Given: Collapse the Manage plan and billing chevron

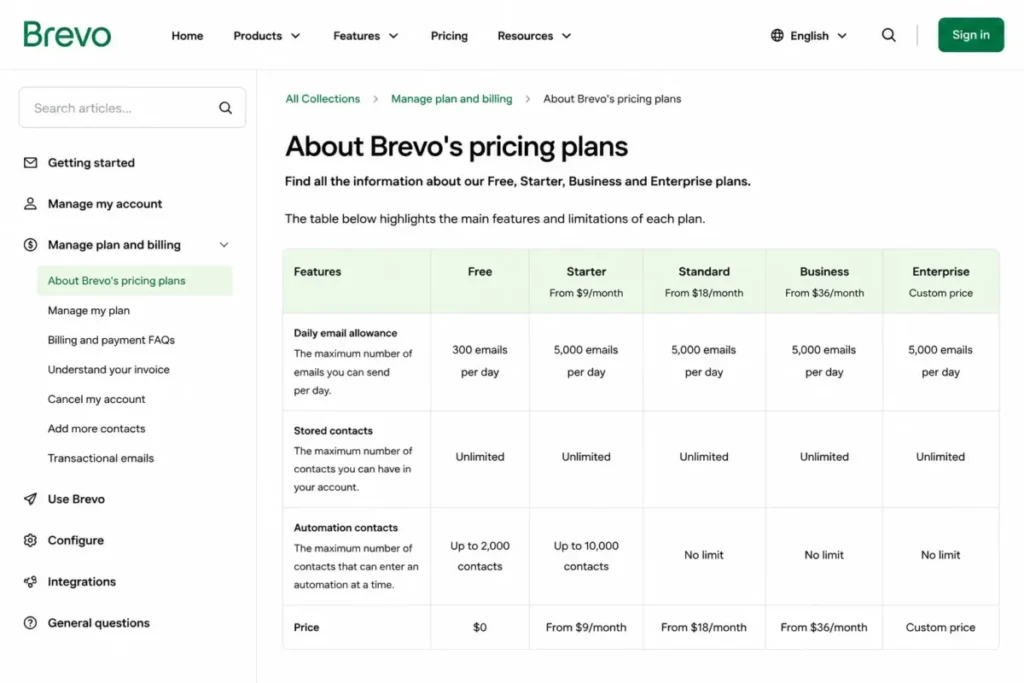Looking at the screenshot, I should click(x=224, y=245).
